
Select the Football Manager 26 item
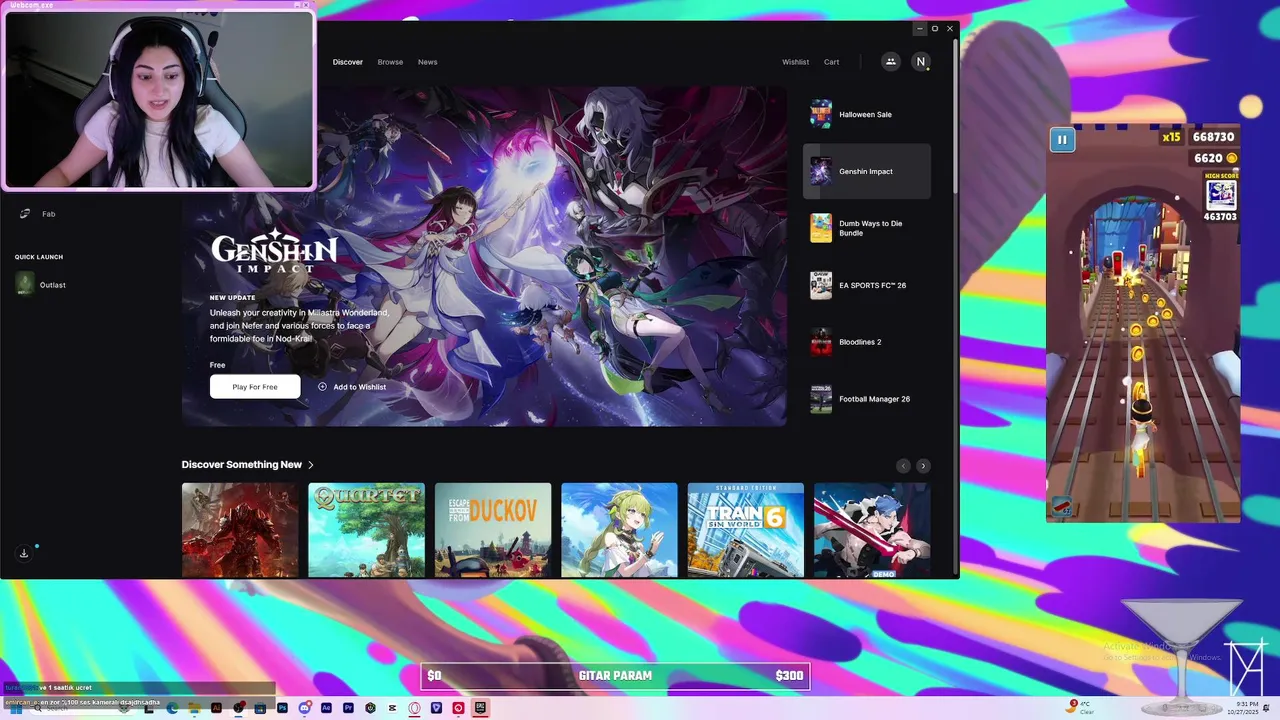coord(867,399)
